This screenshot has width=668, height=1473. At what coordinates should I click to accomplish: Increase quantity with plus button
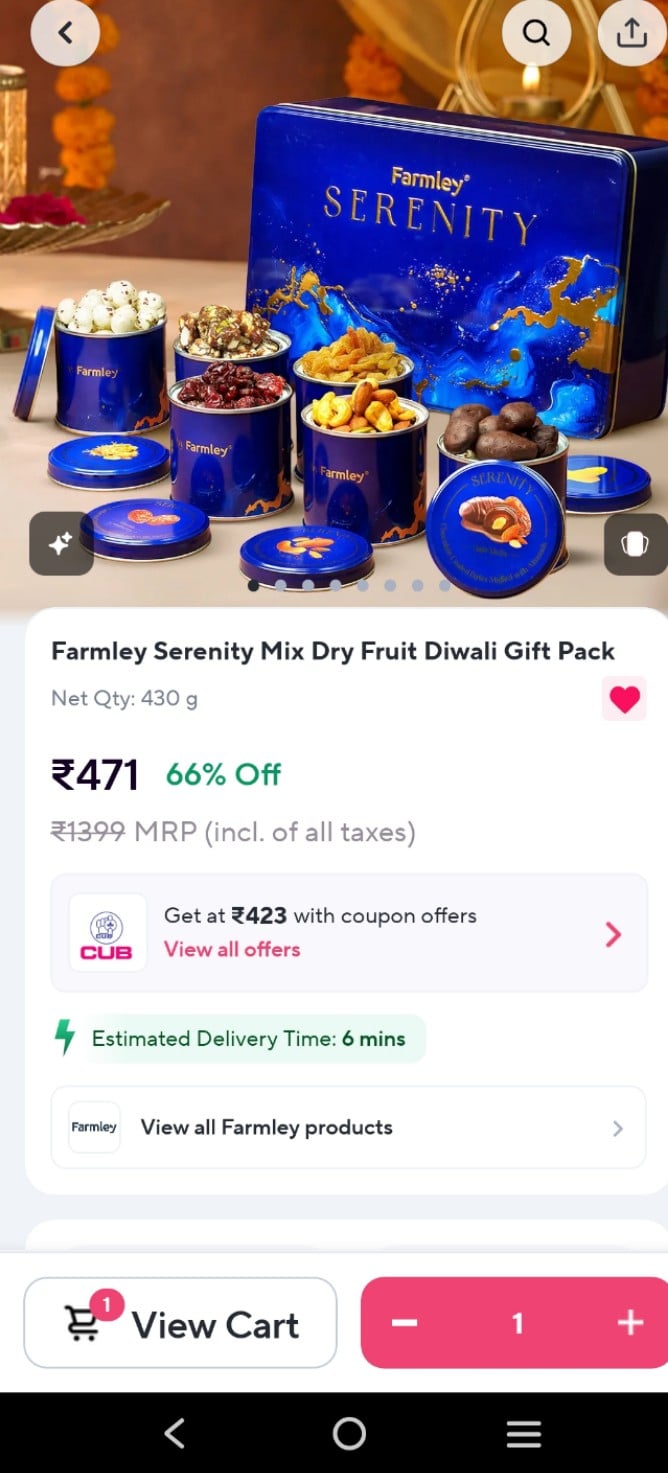pos(630,1323)
